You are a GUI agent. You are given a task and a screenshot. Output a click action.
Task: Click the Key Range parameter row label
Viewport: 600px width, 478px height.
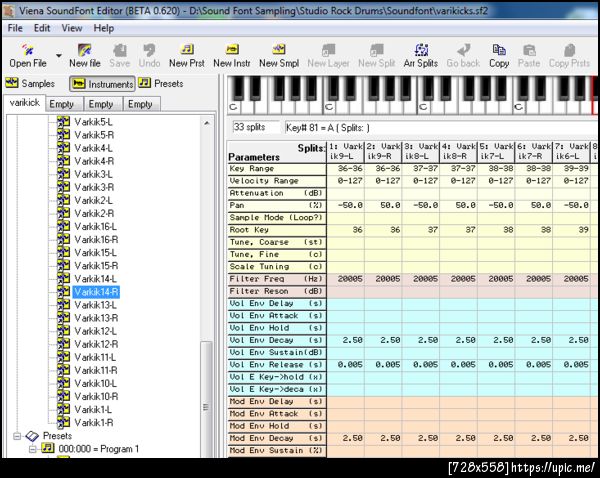coord(277,169)
